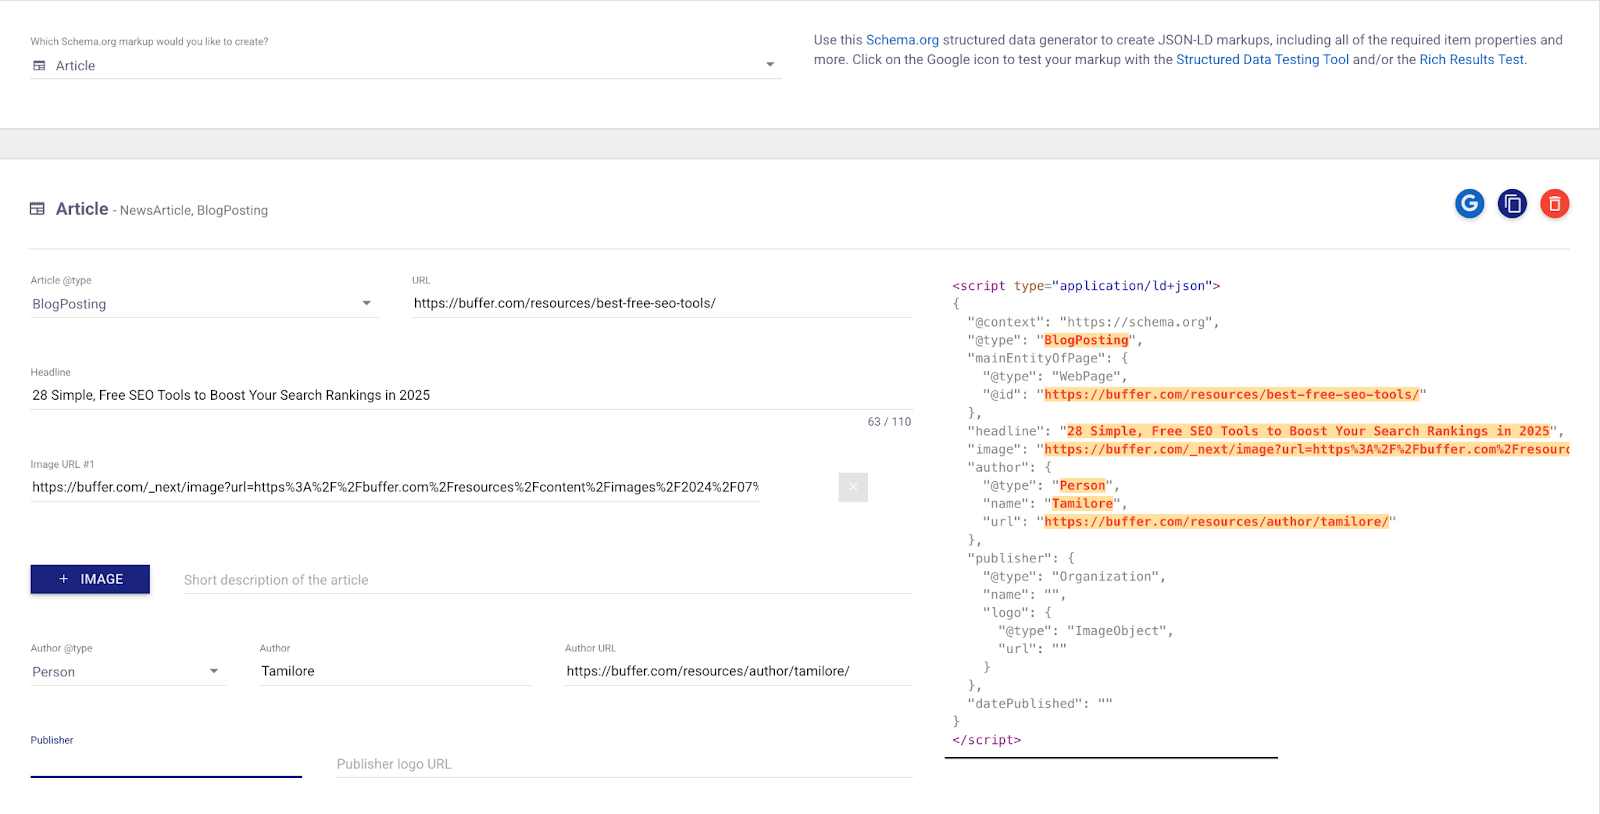The height and width of the screenshot is (814, 1600).
Task: Click the closing </script> tag line
Action: click(x=987, y=740)
